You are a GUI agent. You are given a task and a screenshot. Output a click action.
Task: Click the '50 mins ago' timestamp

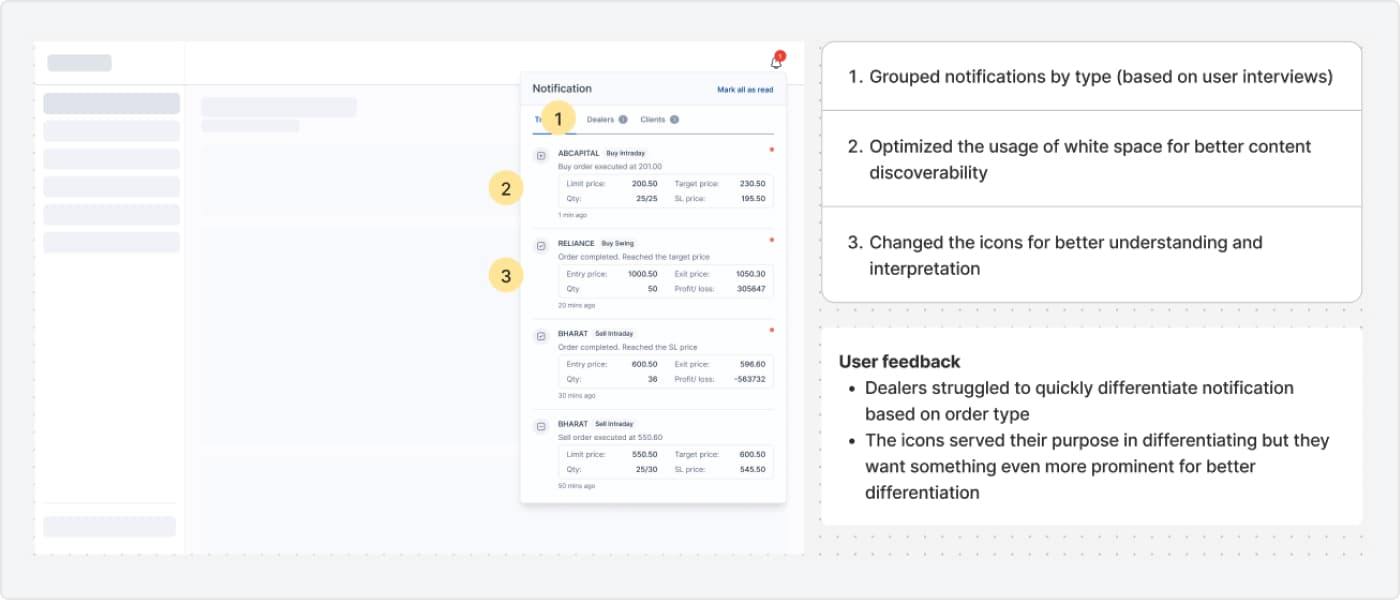[x=576, y=486]
